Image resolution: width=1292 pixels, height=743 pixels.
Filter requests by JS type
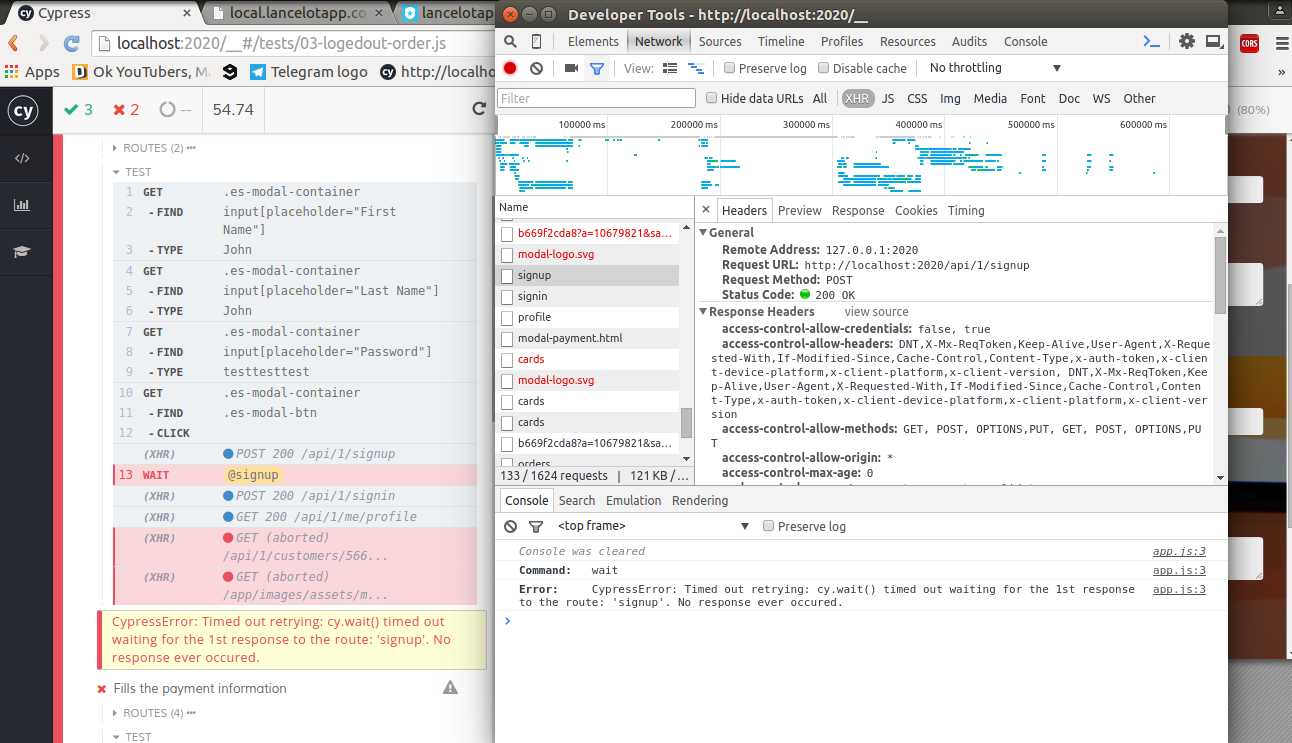tap(888, 98)
